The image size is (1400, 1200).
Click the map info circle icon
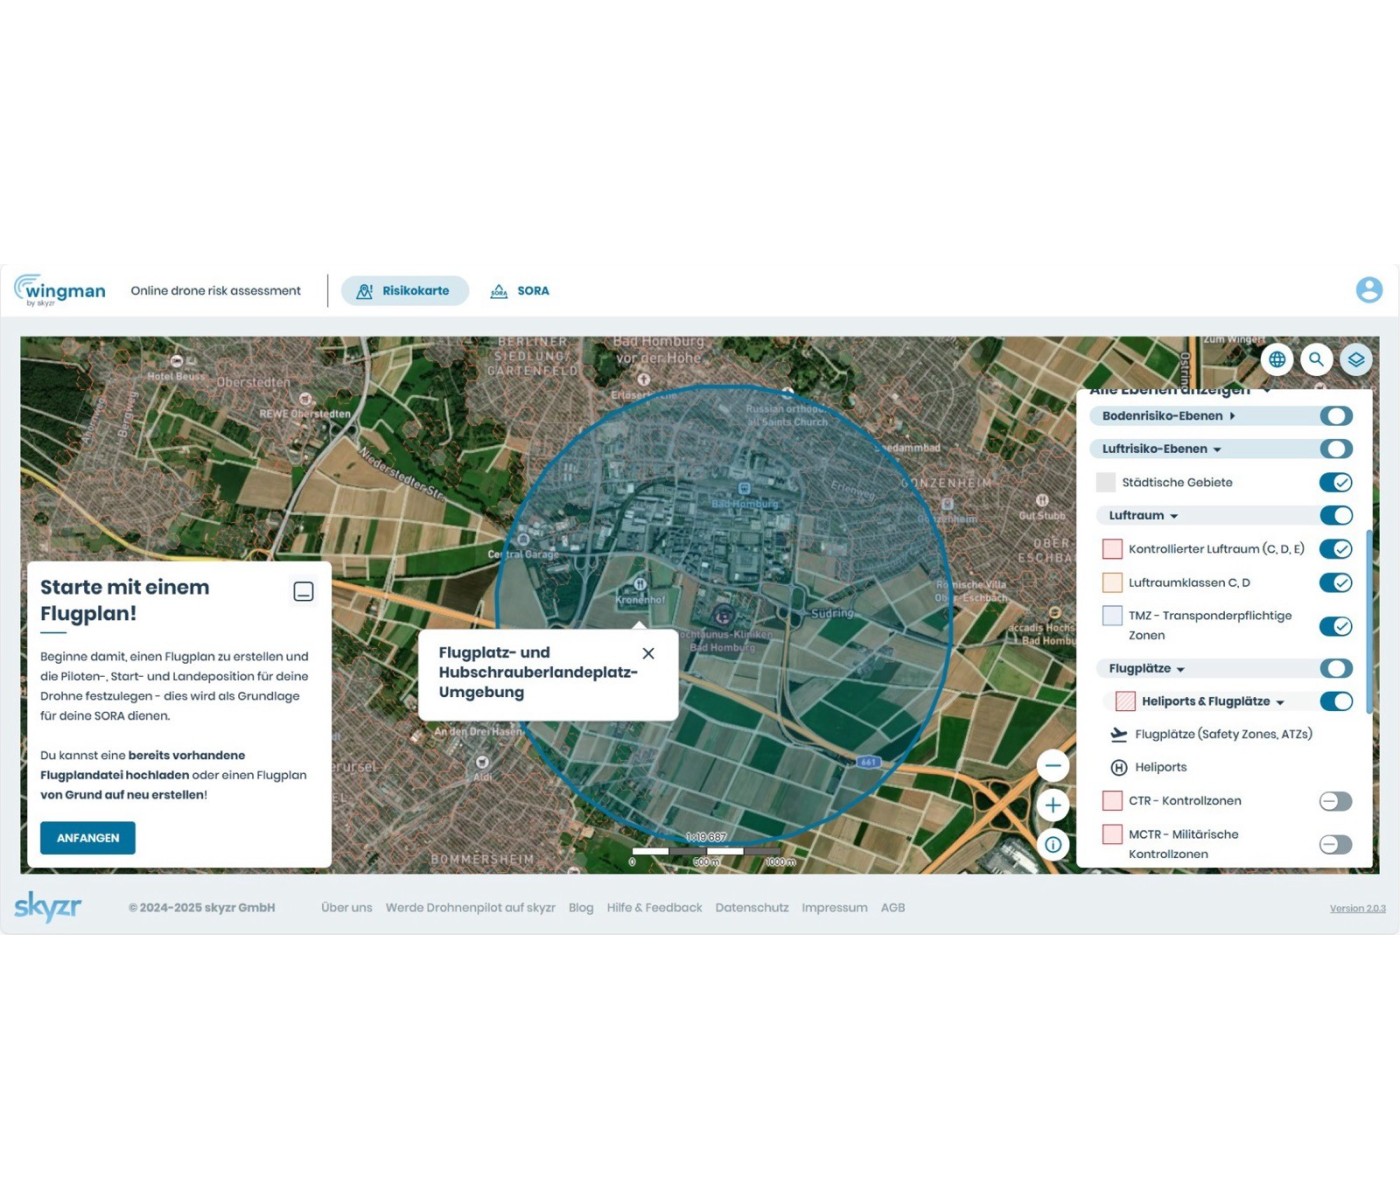[1053, 845]
